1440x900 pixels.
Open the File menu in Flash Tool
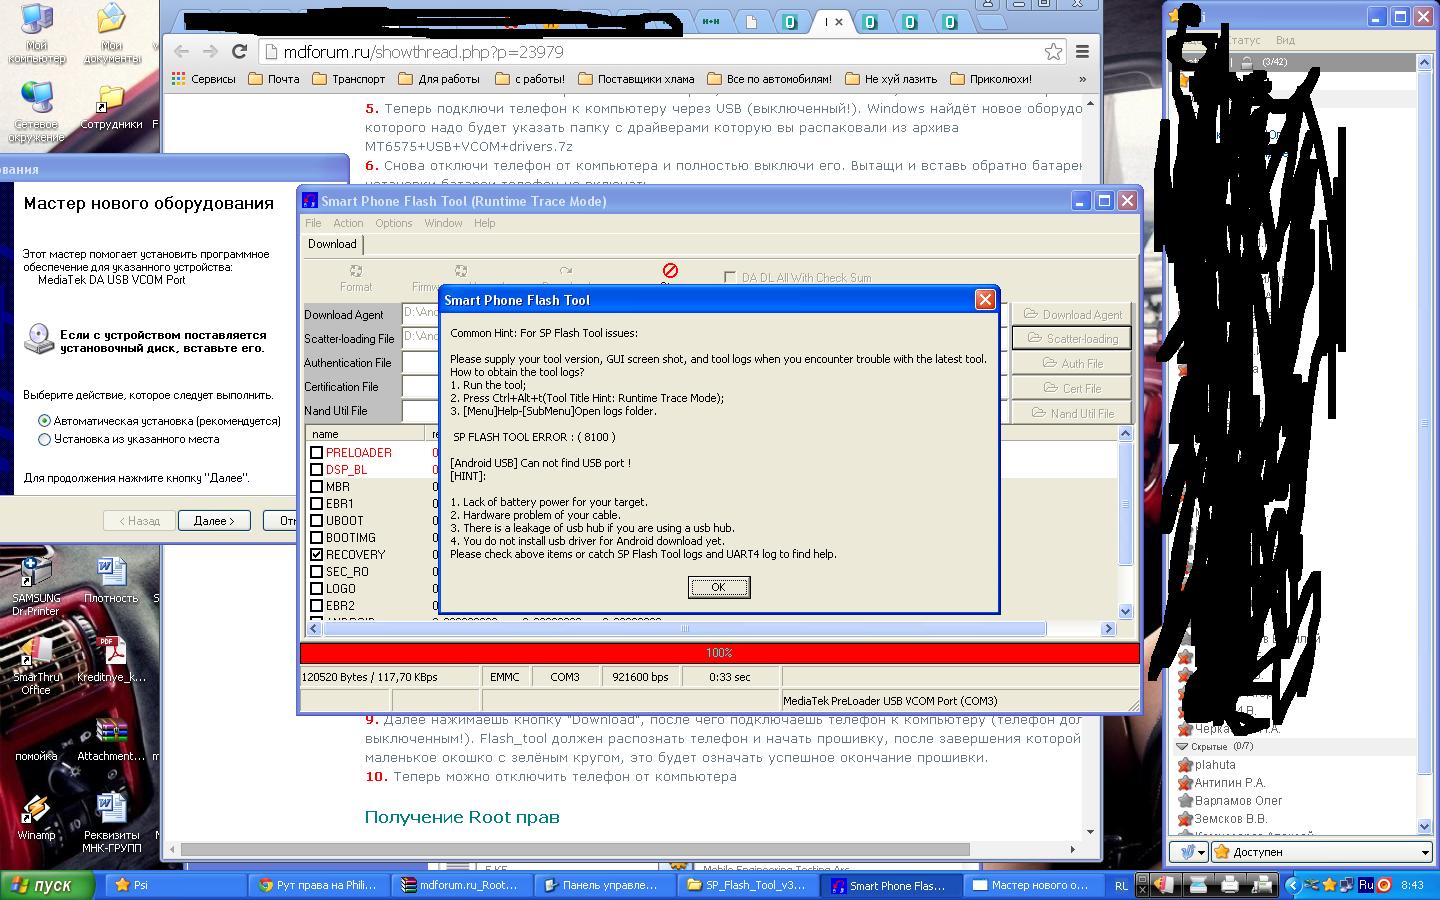click(313, 223)
